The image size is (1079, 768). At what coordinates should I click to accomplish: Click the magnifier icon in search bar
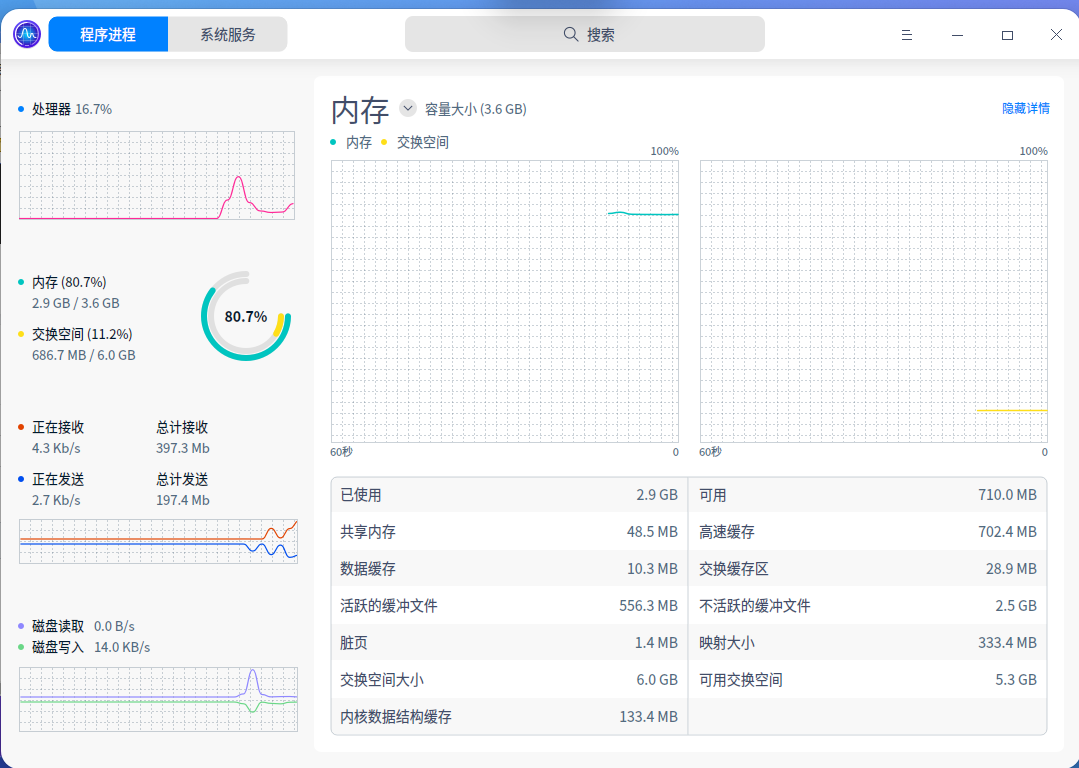570,34
